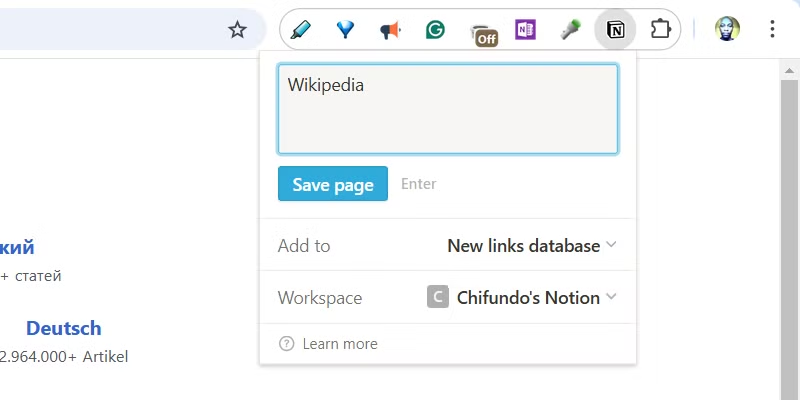
Task: Expand the New links database dropdown
Action: (531, 245)
